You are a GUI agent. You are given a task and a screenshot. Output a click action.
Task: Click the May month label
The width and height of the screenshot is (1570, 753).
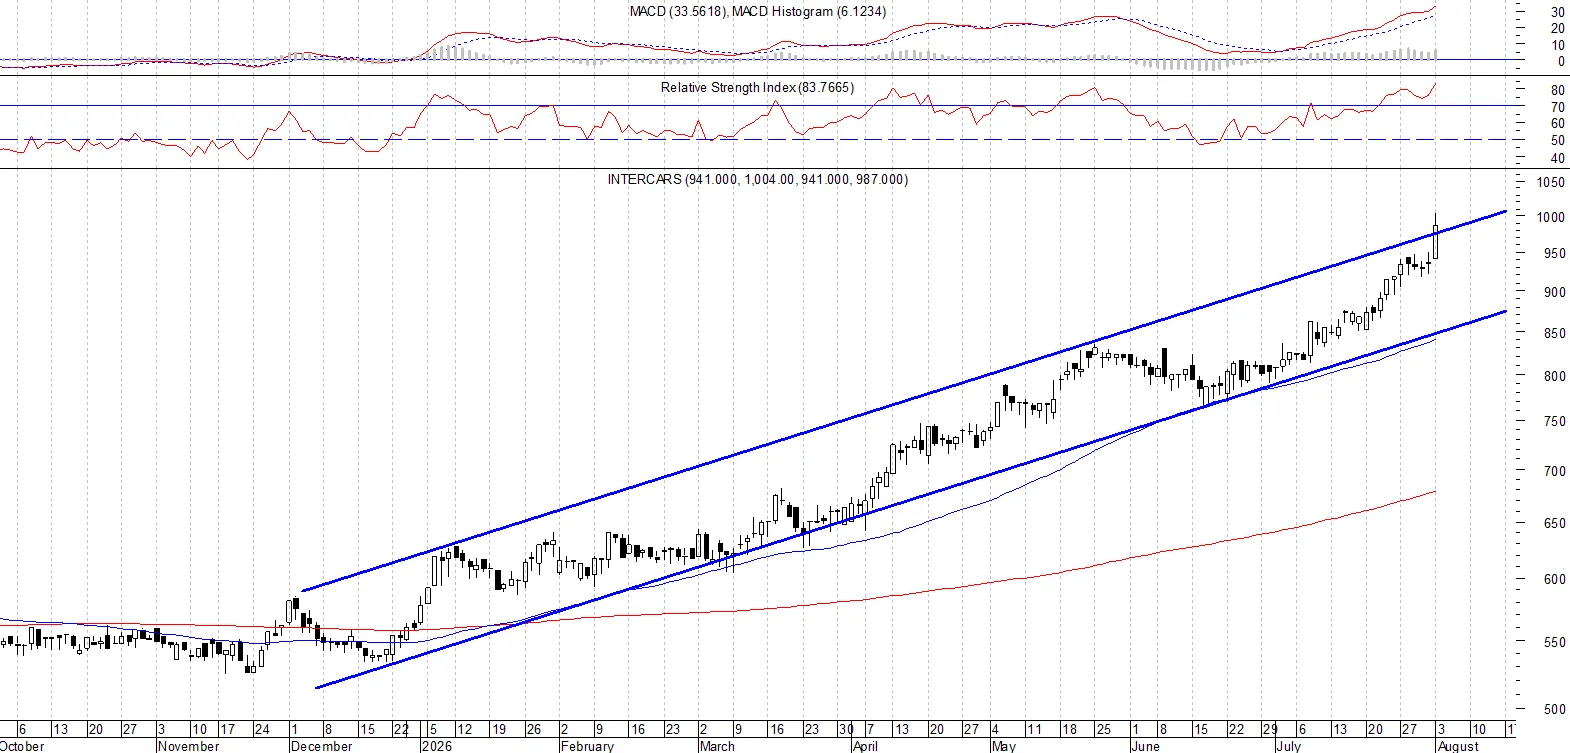(x=1003, y=746)
